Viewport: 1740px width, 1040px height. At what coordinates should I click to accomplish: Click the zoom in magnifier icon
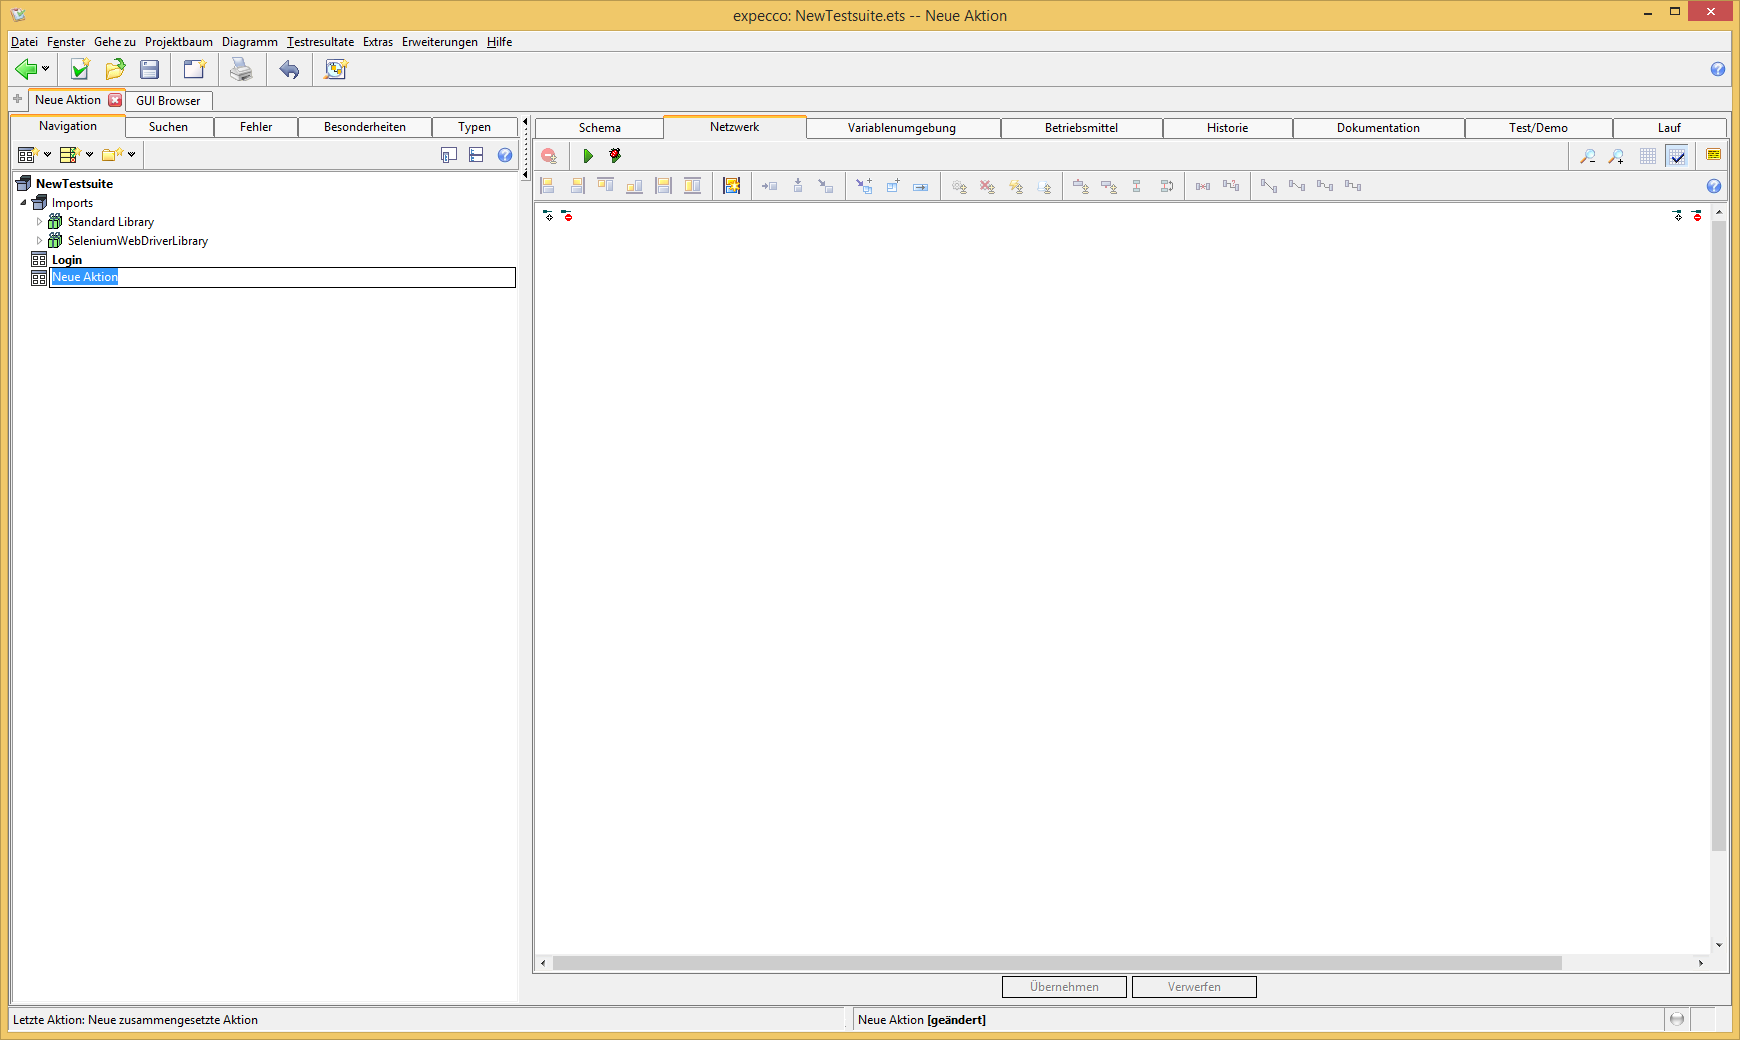coord(1616,156)
